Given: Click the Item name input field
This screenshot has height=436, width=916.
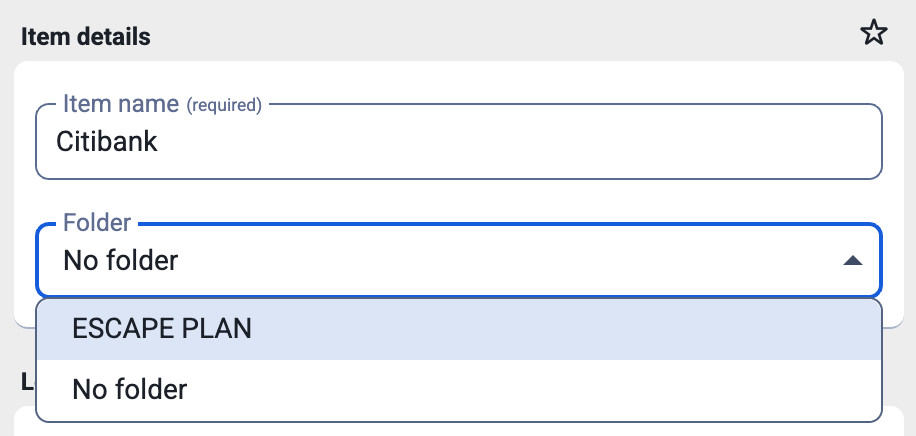Looking at the screenshot, I should click(459, 142).
